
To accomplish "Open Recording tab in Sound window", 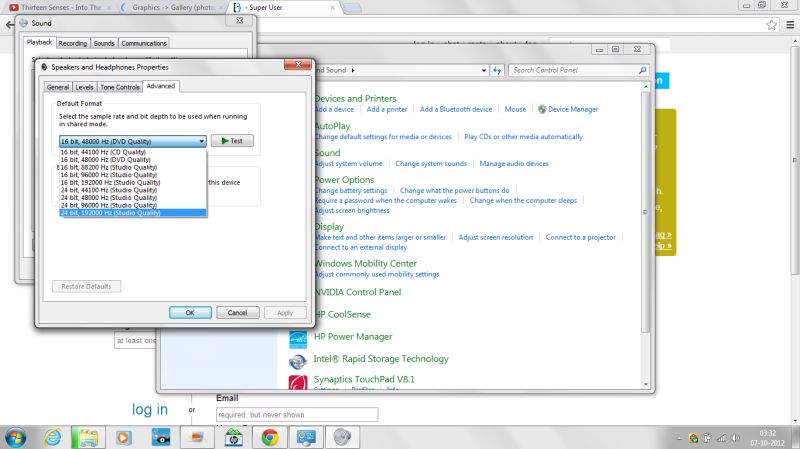I will (x=72, y=43).
